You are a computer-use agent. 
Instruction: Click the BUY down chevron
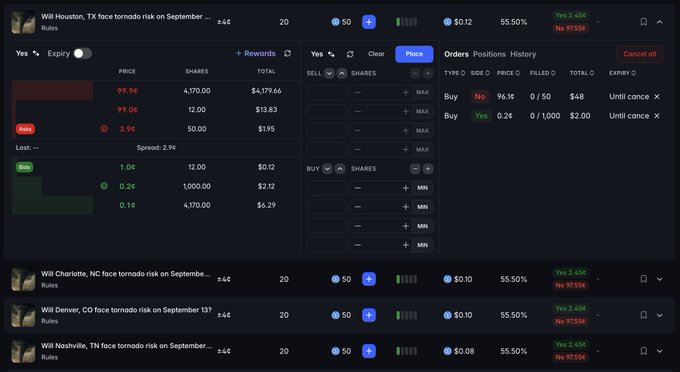(327, 169)
